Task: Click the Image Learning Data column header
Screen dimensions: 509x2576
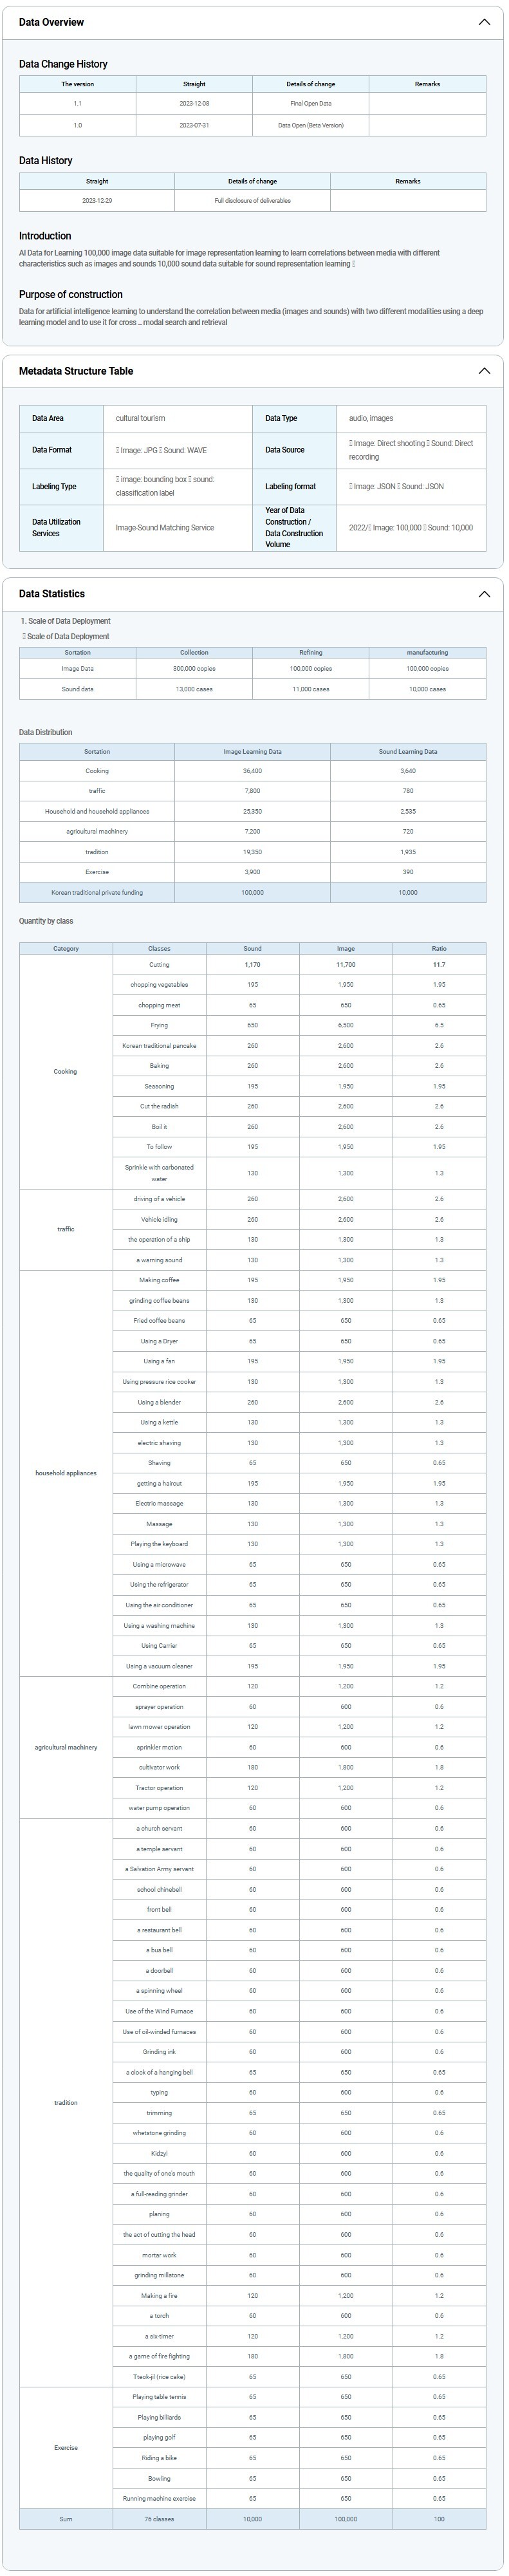Action: (252, 751)
